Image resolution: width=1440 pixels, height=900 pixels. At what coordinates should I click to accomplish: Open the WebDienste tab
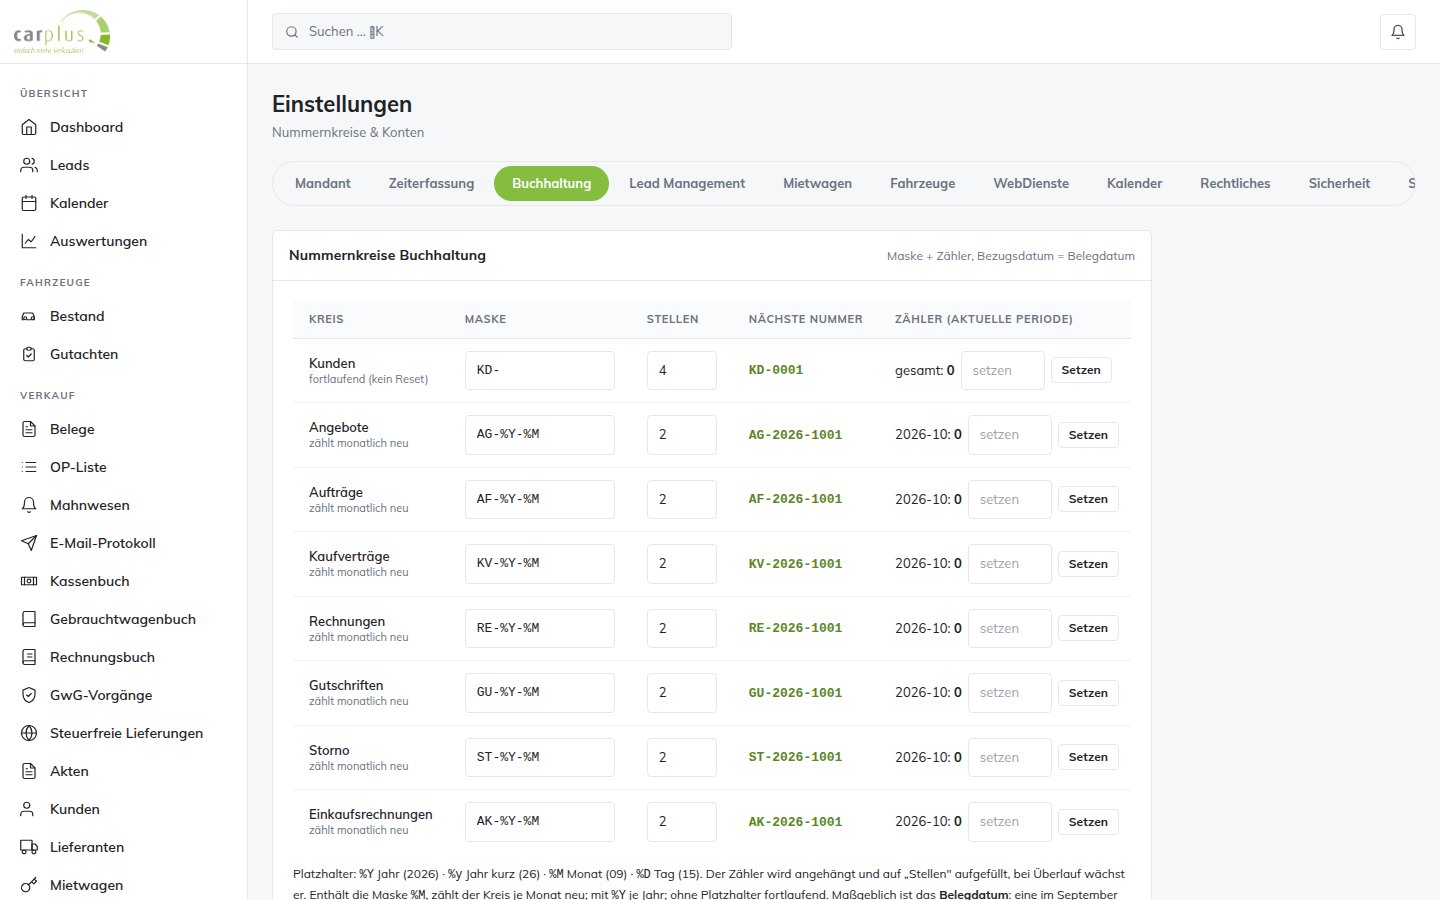pyautogui.click(x=1031, y=183)
